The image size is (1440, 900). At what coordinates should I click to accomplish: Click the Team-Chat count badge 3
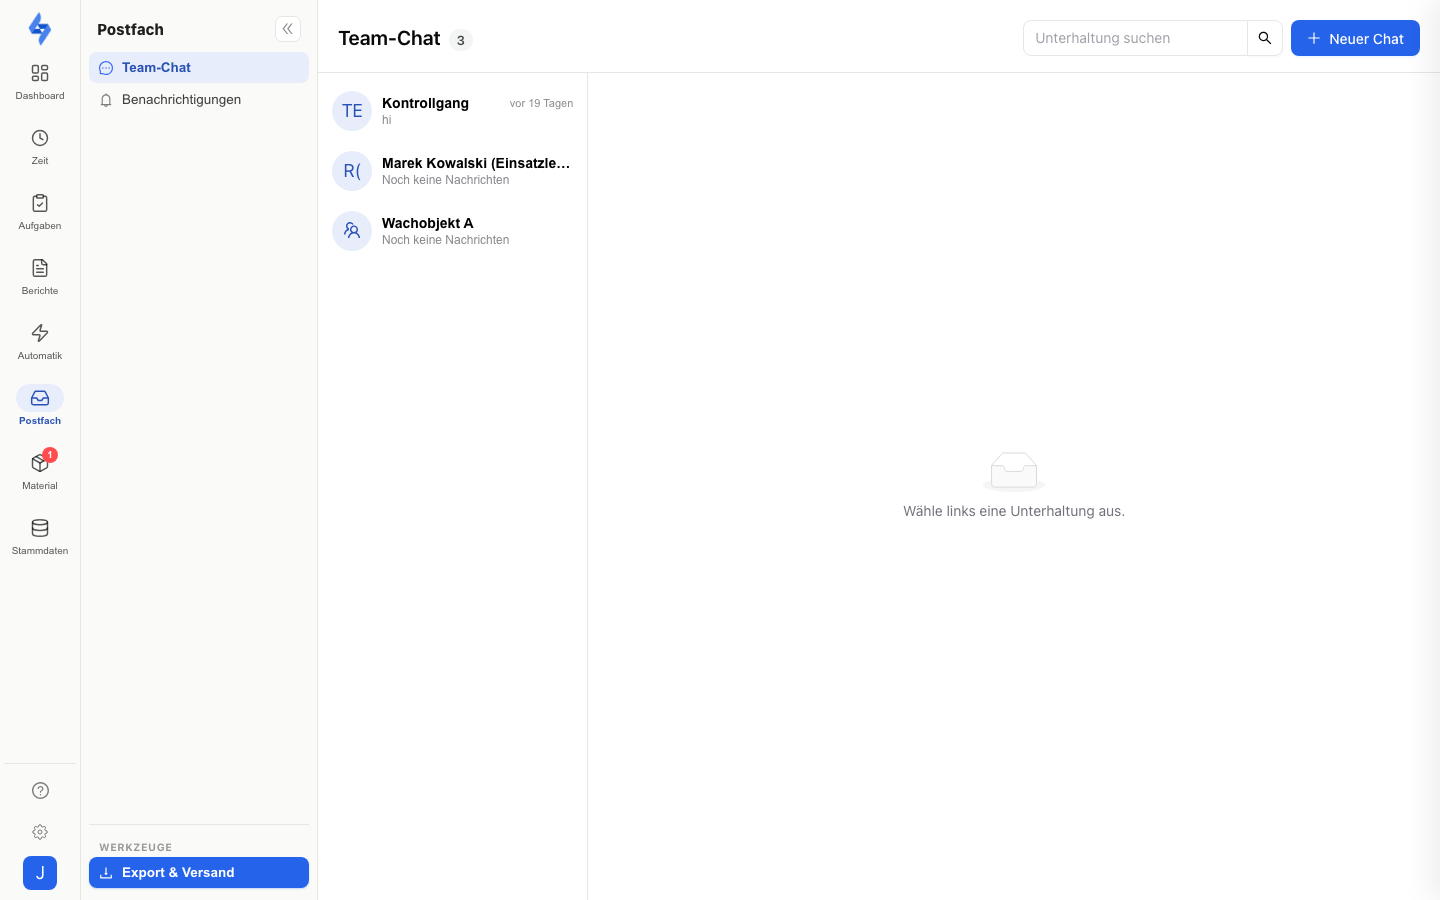(460, 40)
